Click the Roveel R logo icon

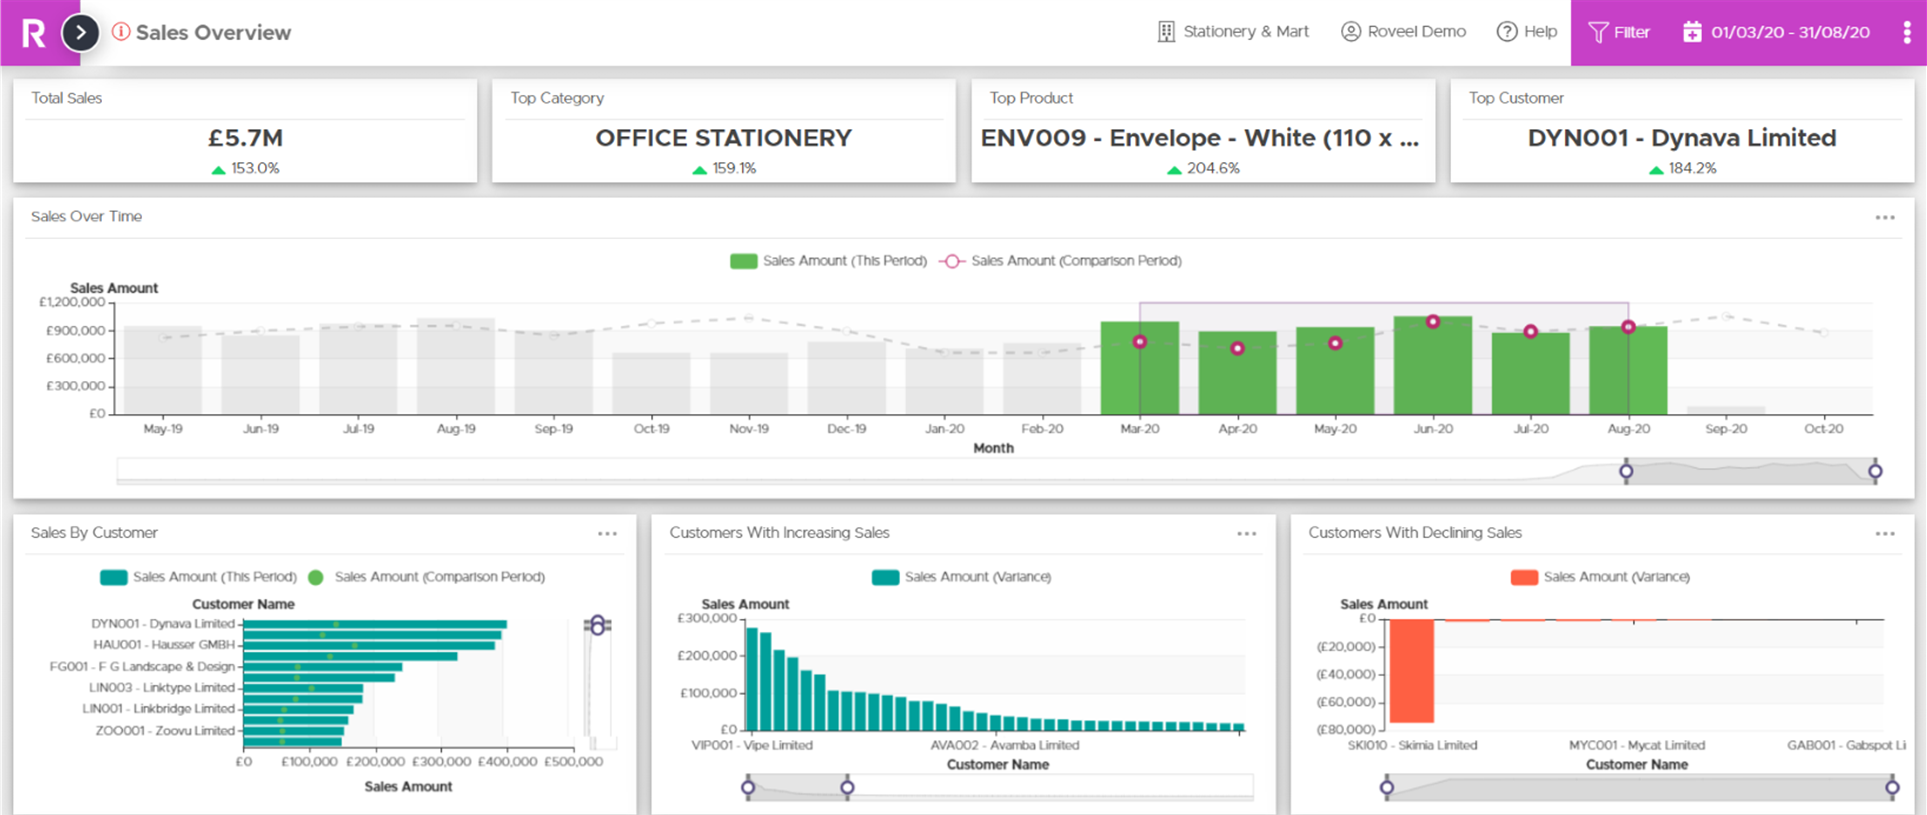[33, 33]
